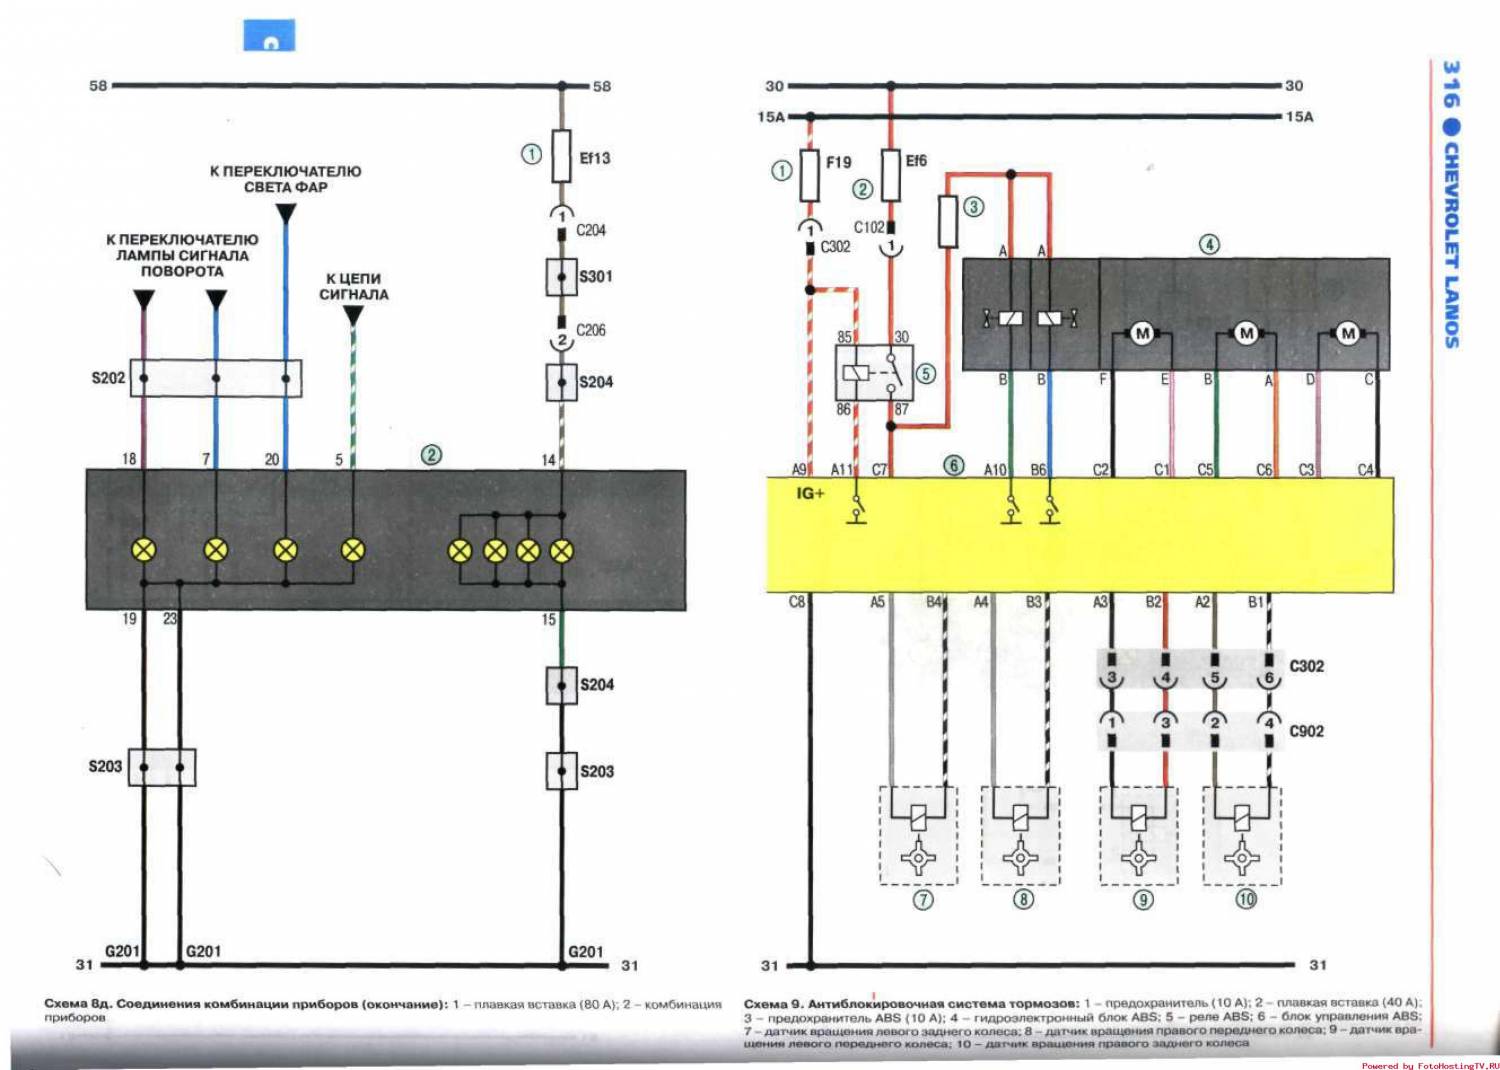Viewport: 1500px width, 1070px height.
Task: Click the Ef6 fusible link symbol
Action: 891,167
